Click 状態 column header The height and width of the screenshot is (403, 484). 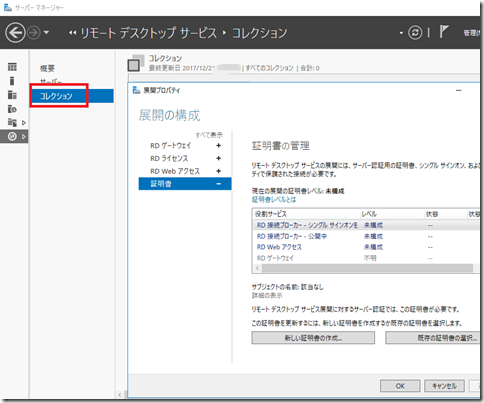432,214
